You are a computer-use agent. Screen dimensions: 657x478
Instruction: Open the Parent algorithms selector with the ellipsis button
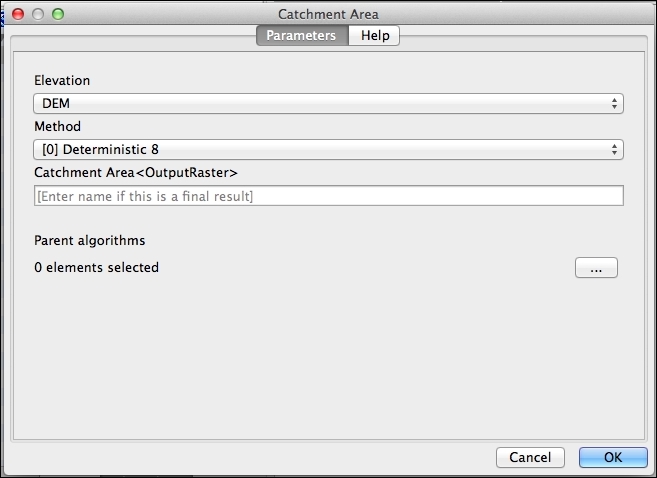click(596, 267)
